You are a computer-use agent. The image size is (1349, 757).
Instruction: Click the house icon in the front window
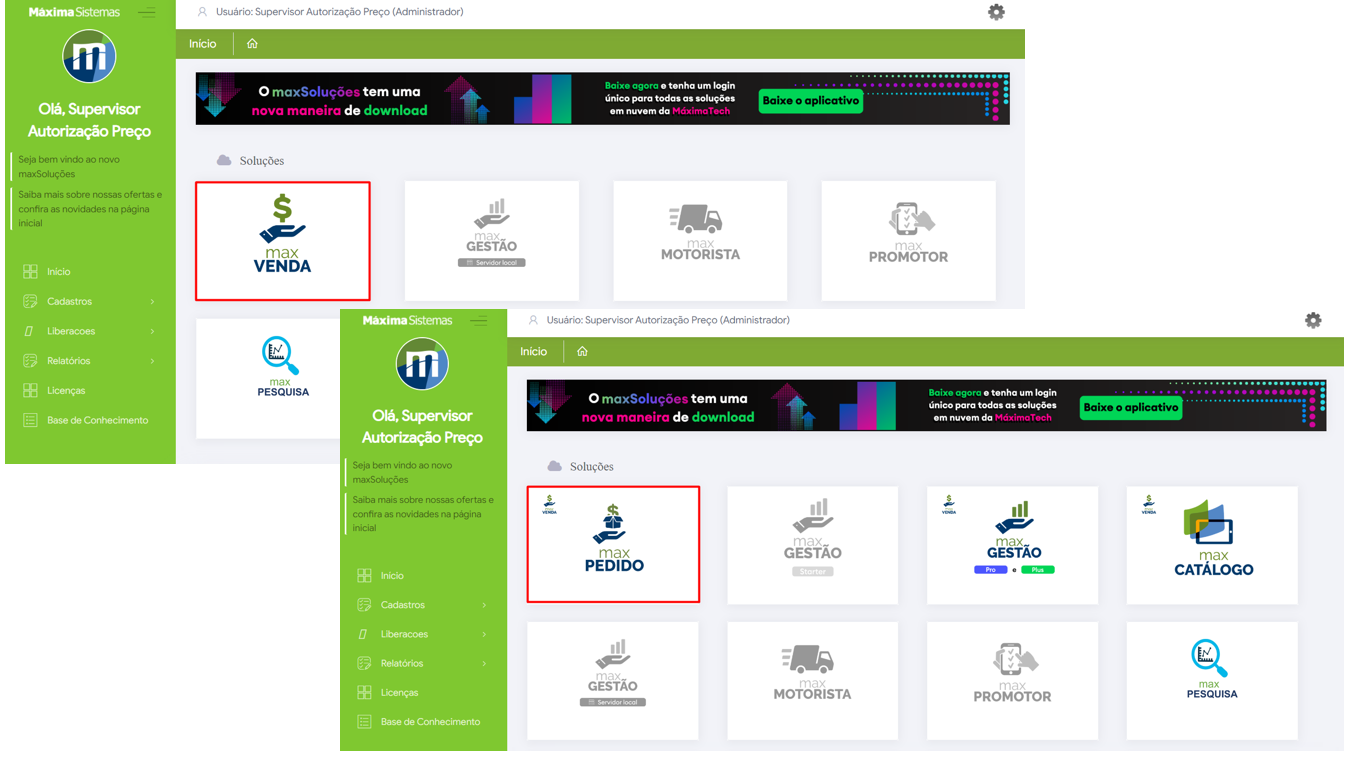[x=582, y=352]
